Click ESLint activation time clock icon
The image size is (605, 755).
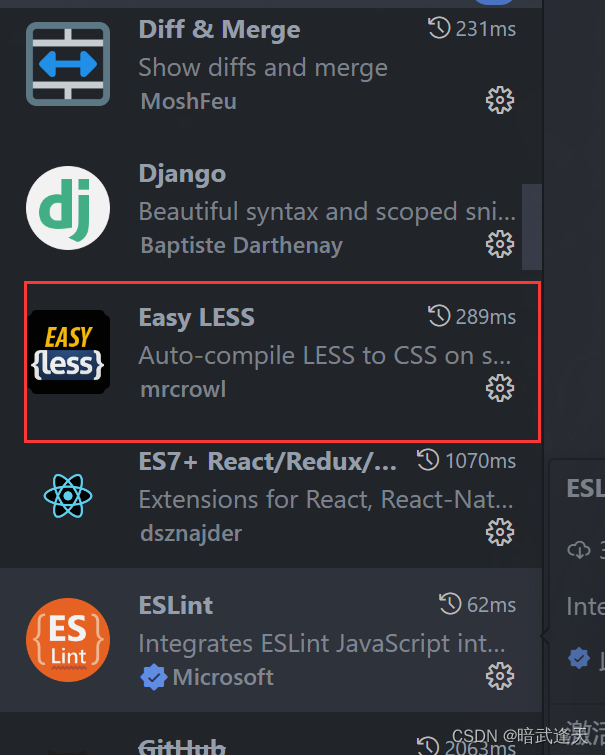[x=450, y=604]
